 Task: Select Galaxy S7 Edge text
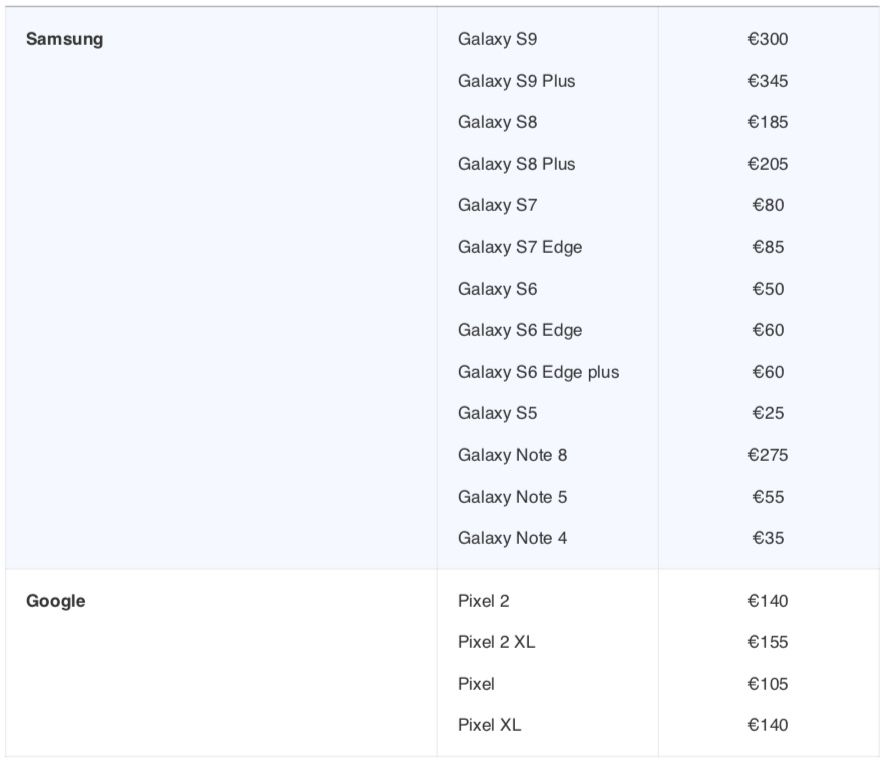[520, 247]
